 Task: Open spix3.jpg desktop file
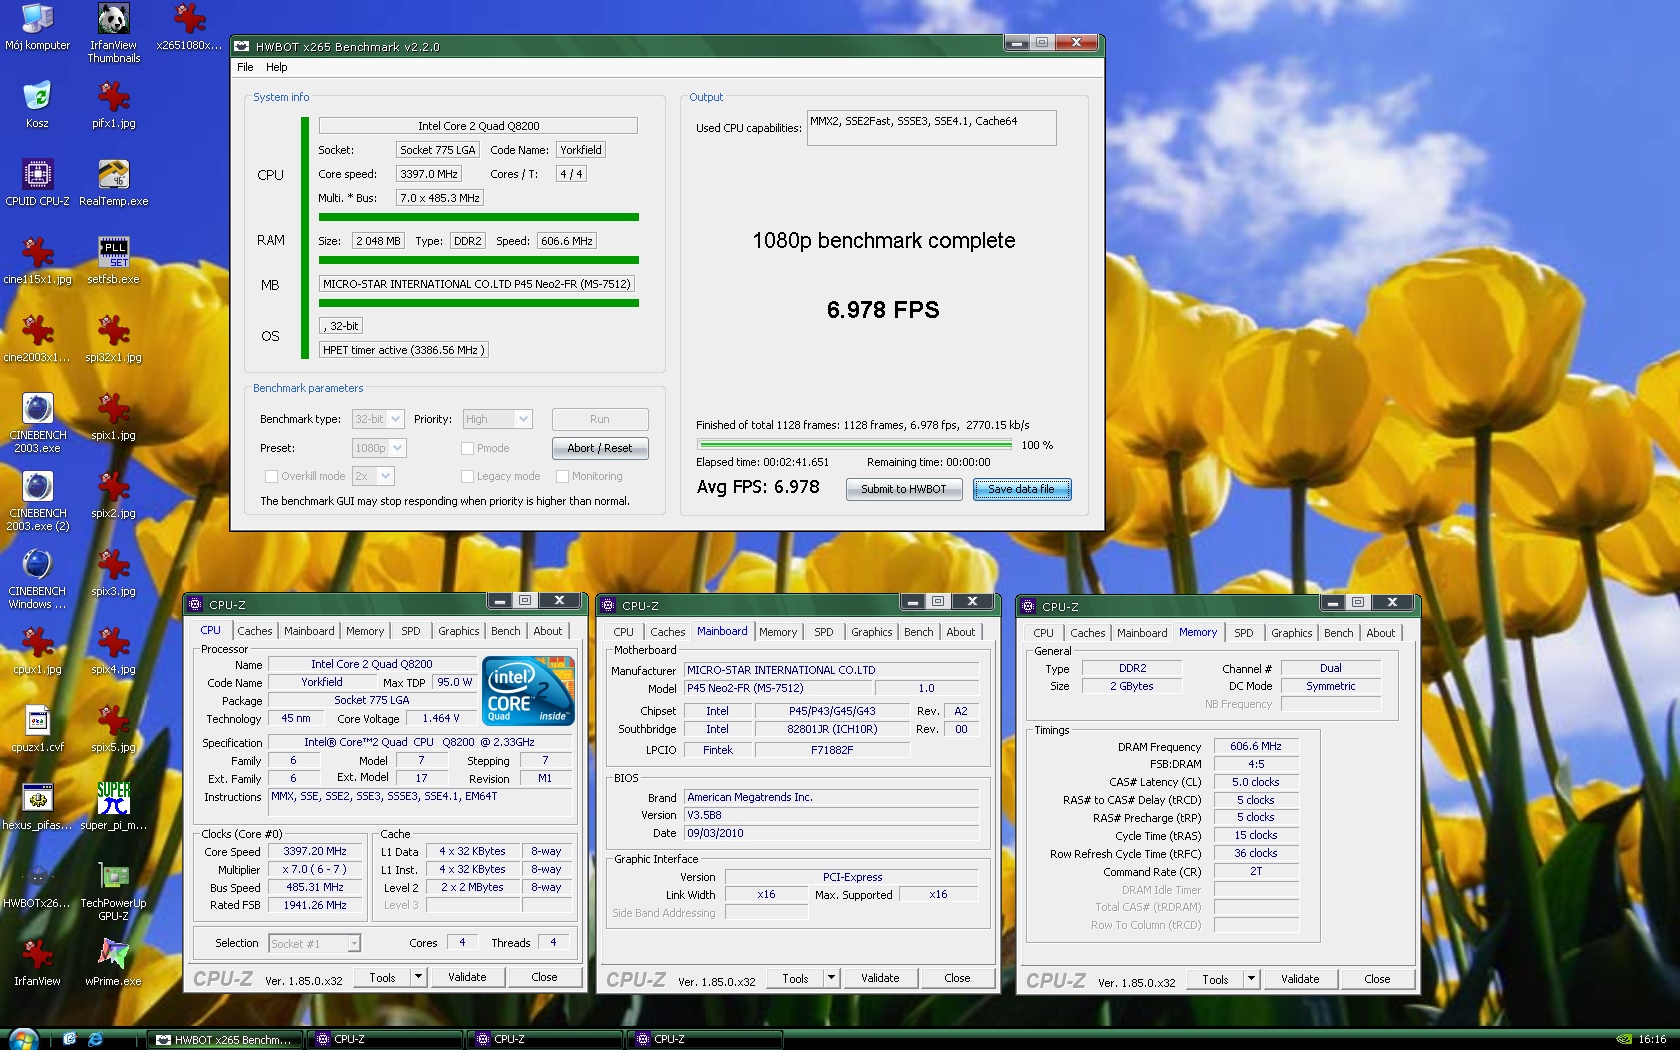click(x=113, y=573)
